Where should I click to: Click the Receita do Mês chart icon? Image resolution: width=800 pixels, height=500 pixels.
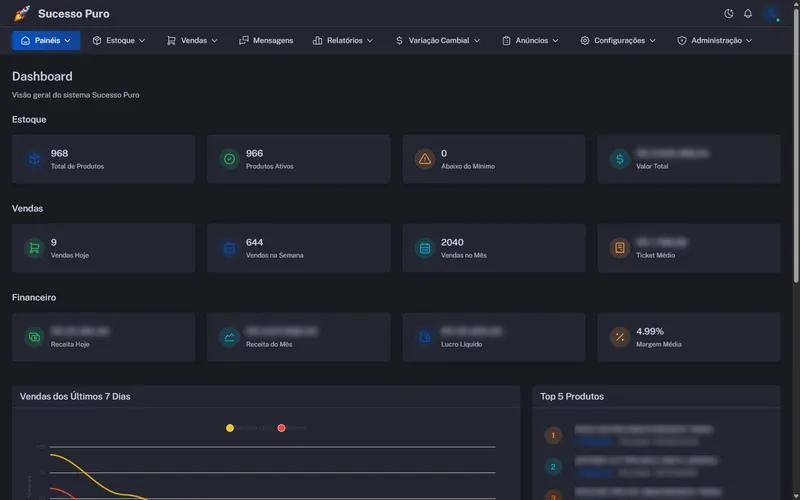(x=230, y=337)
